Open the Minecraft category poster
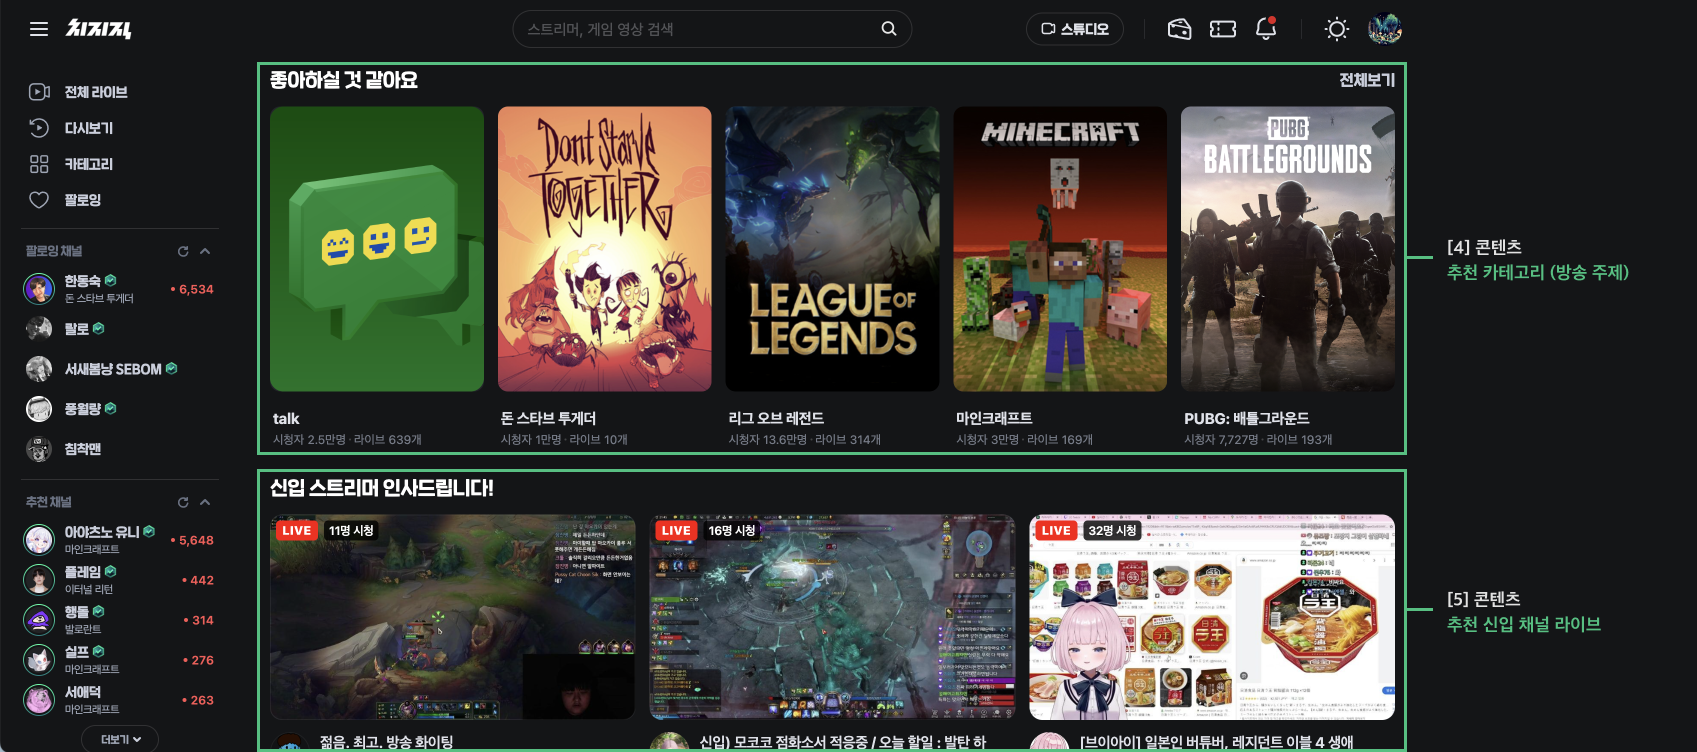Screen dimensions: 1697x752 coord(1060,249)
